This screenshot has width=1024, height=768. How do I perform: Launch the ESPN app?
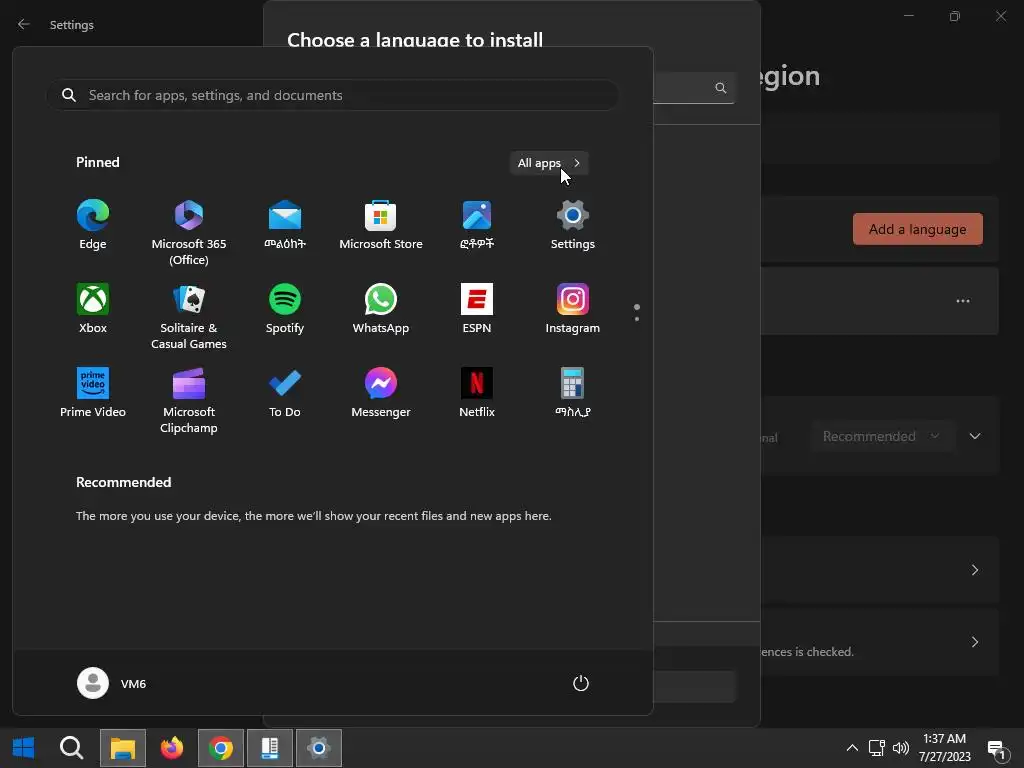(x=477, y=309)
